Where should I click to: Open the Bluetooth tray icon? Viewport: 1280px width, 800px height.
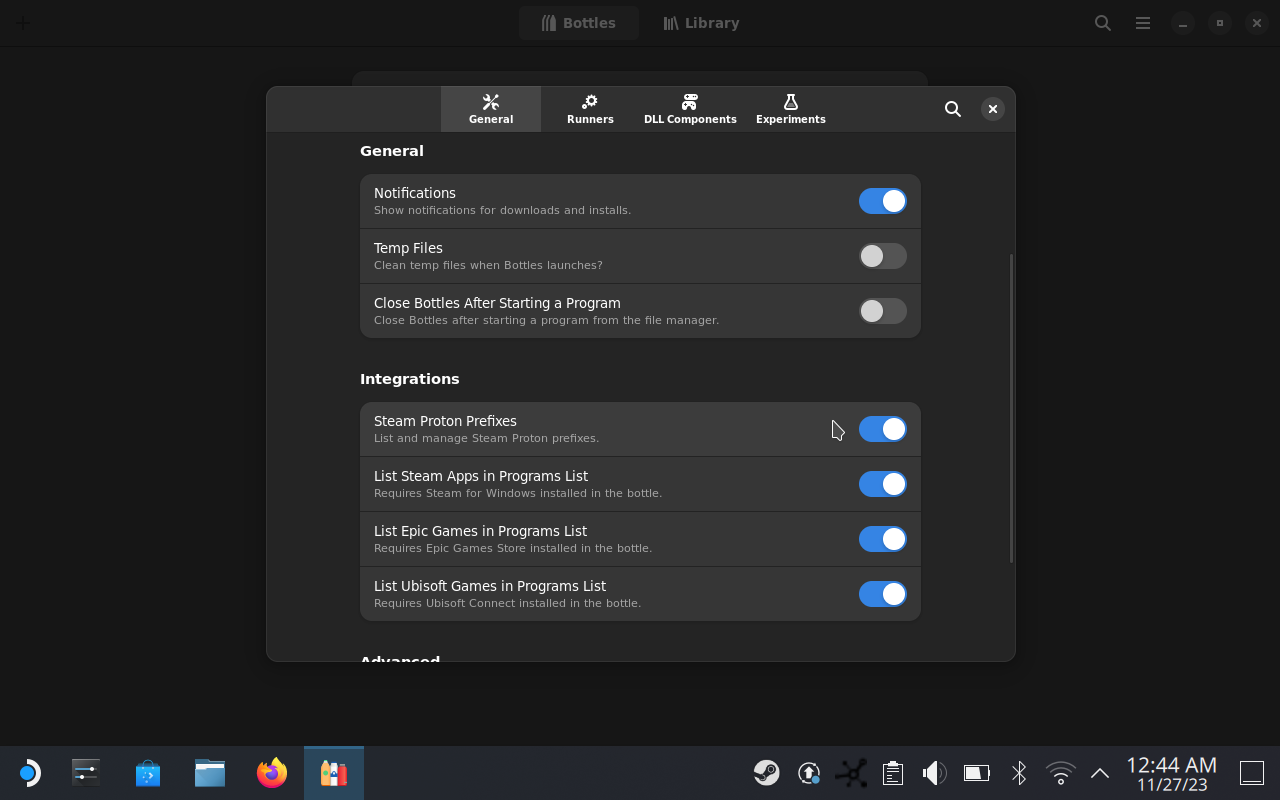[x=1018, y=773]
